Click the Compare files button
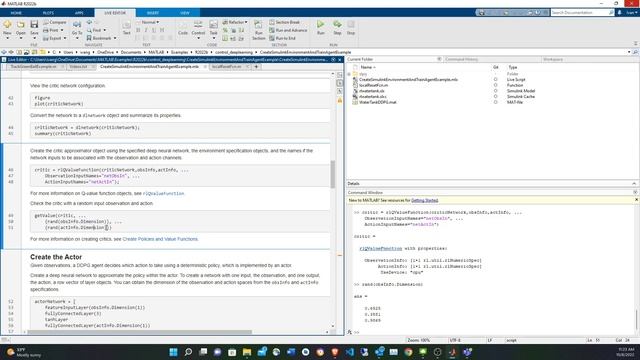The width and height of the screenshot is (640, 360). 55,22
